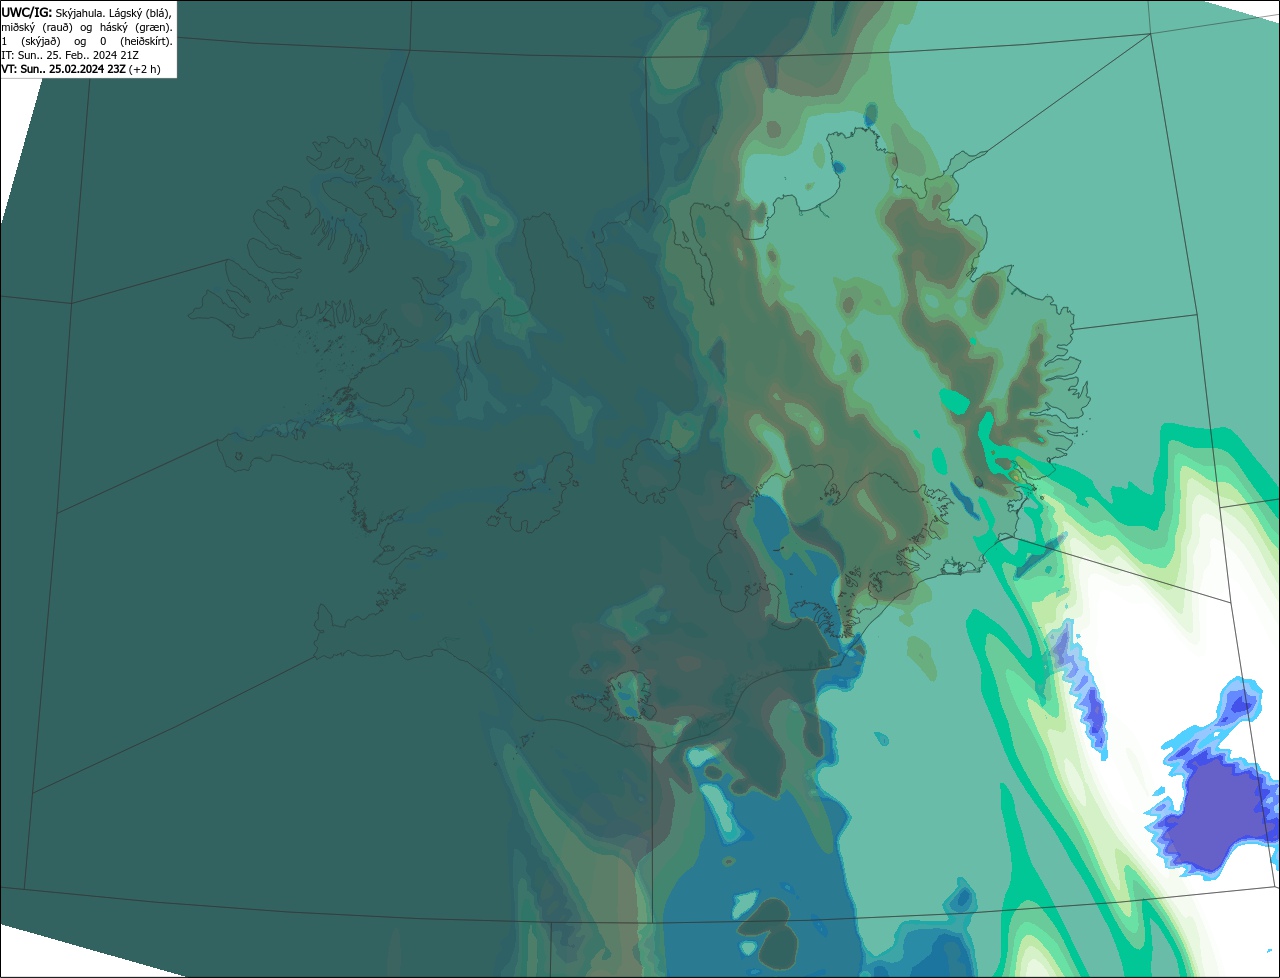Click the bold "VT: Sun.. 25.02.2024 23Z" text
The height and width of the screenshot is (978, 1280).
(63, 69)
